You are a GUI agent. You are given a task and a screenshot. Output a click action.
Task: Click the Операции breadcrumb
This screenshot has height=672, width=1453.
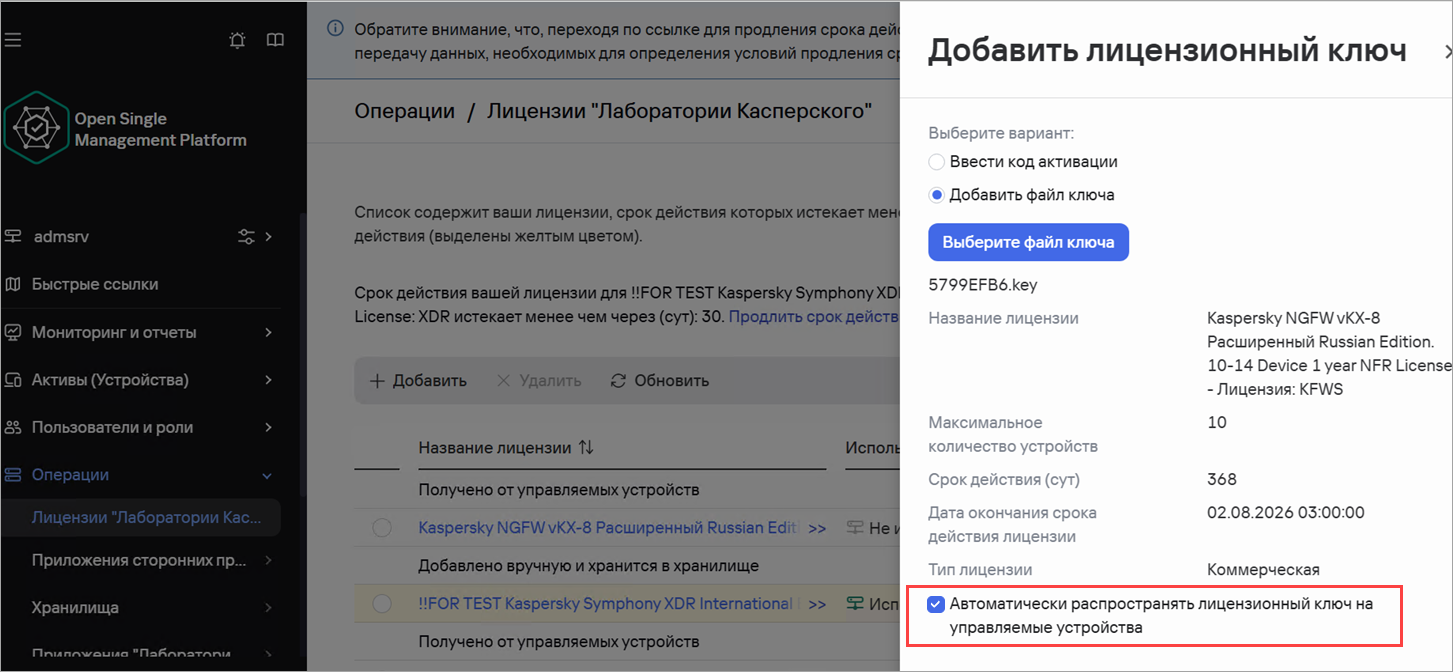405,111
